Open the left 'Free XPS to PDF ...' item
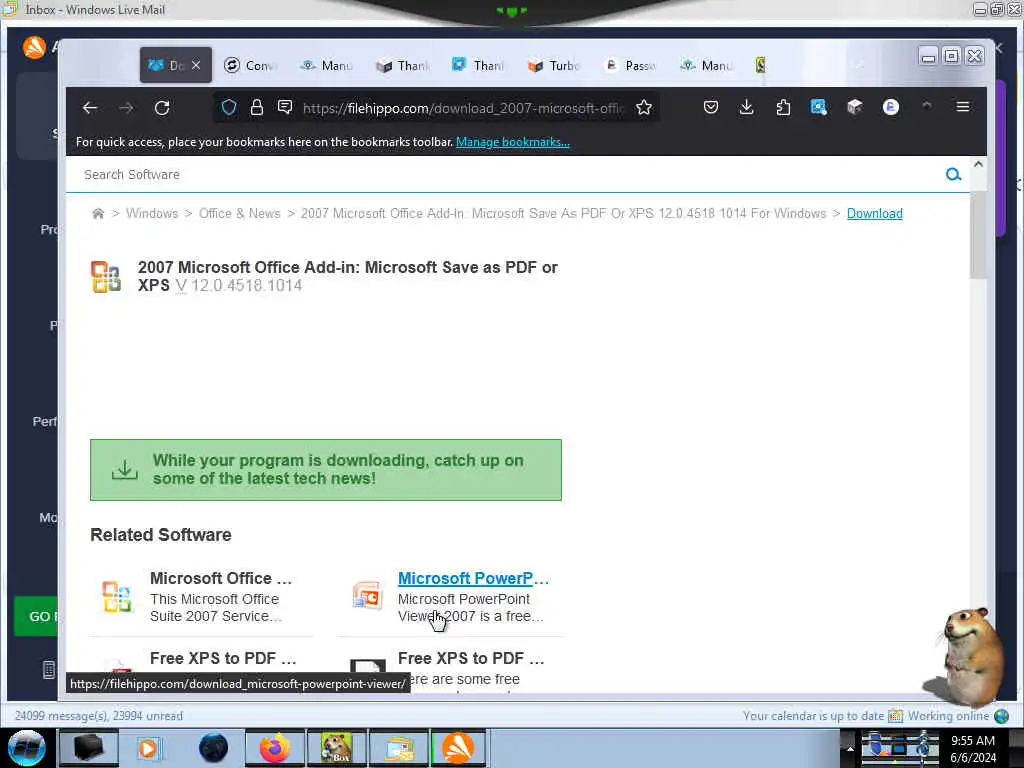Screen dimensions: 1024x768 223,658
